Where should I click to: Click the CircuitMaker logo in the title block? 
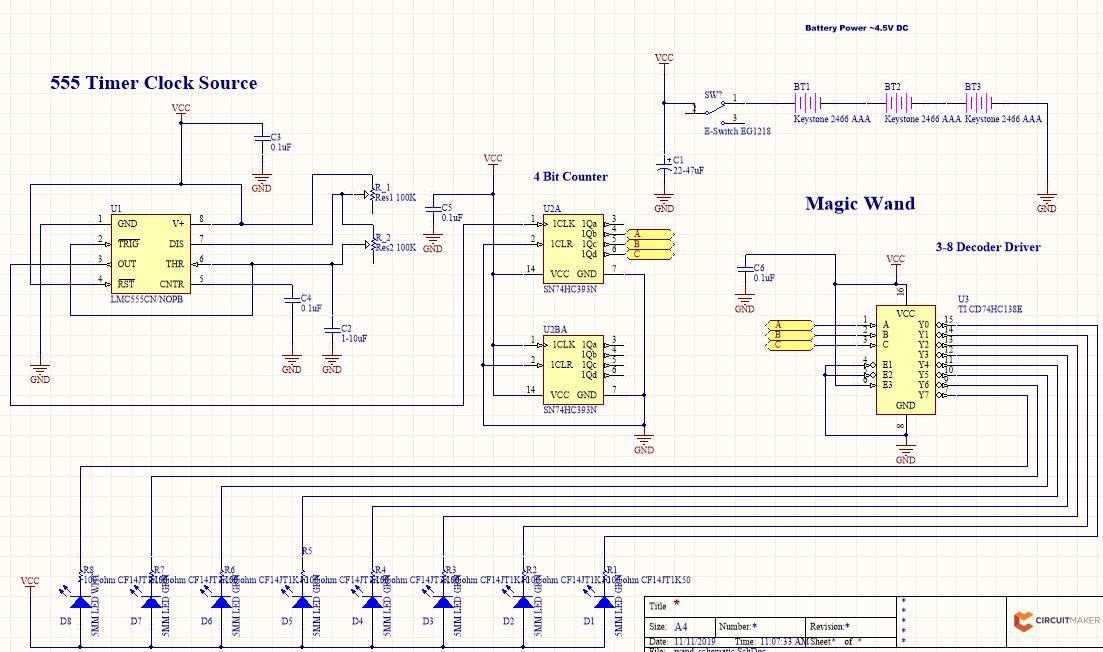pyautogui.click(x=1056, y=621)
